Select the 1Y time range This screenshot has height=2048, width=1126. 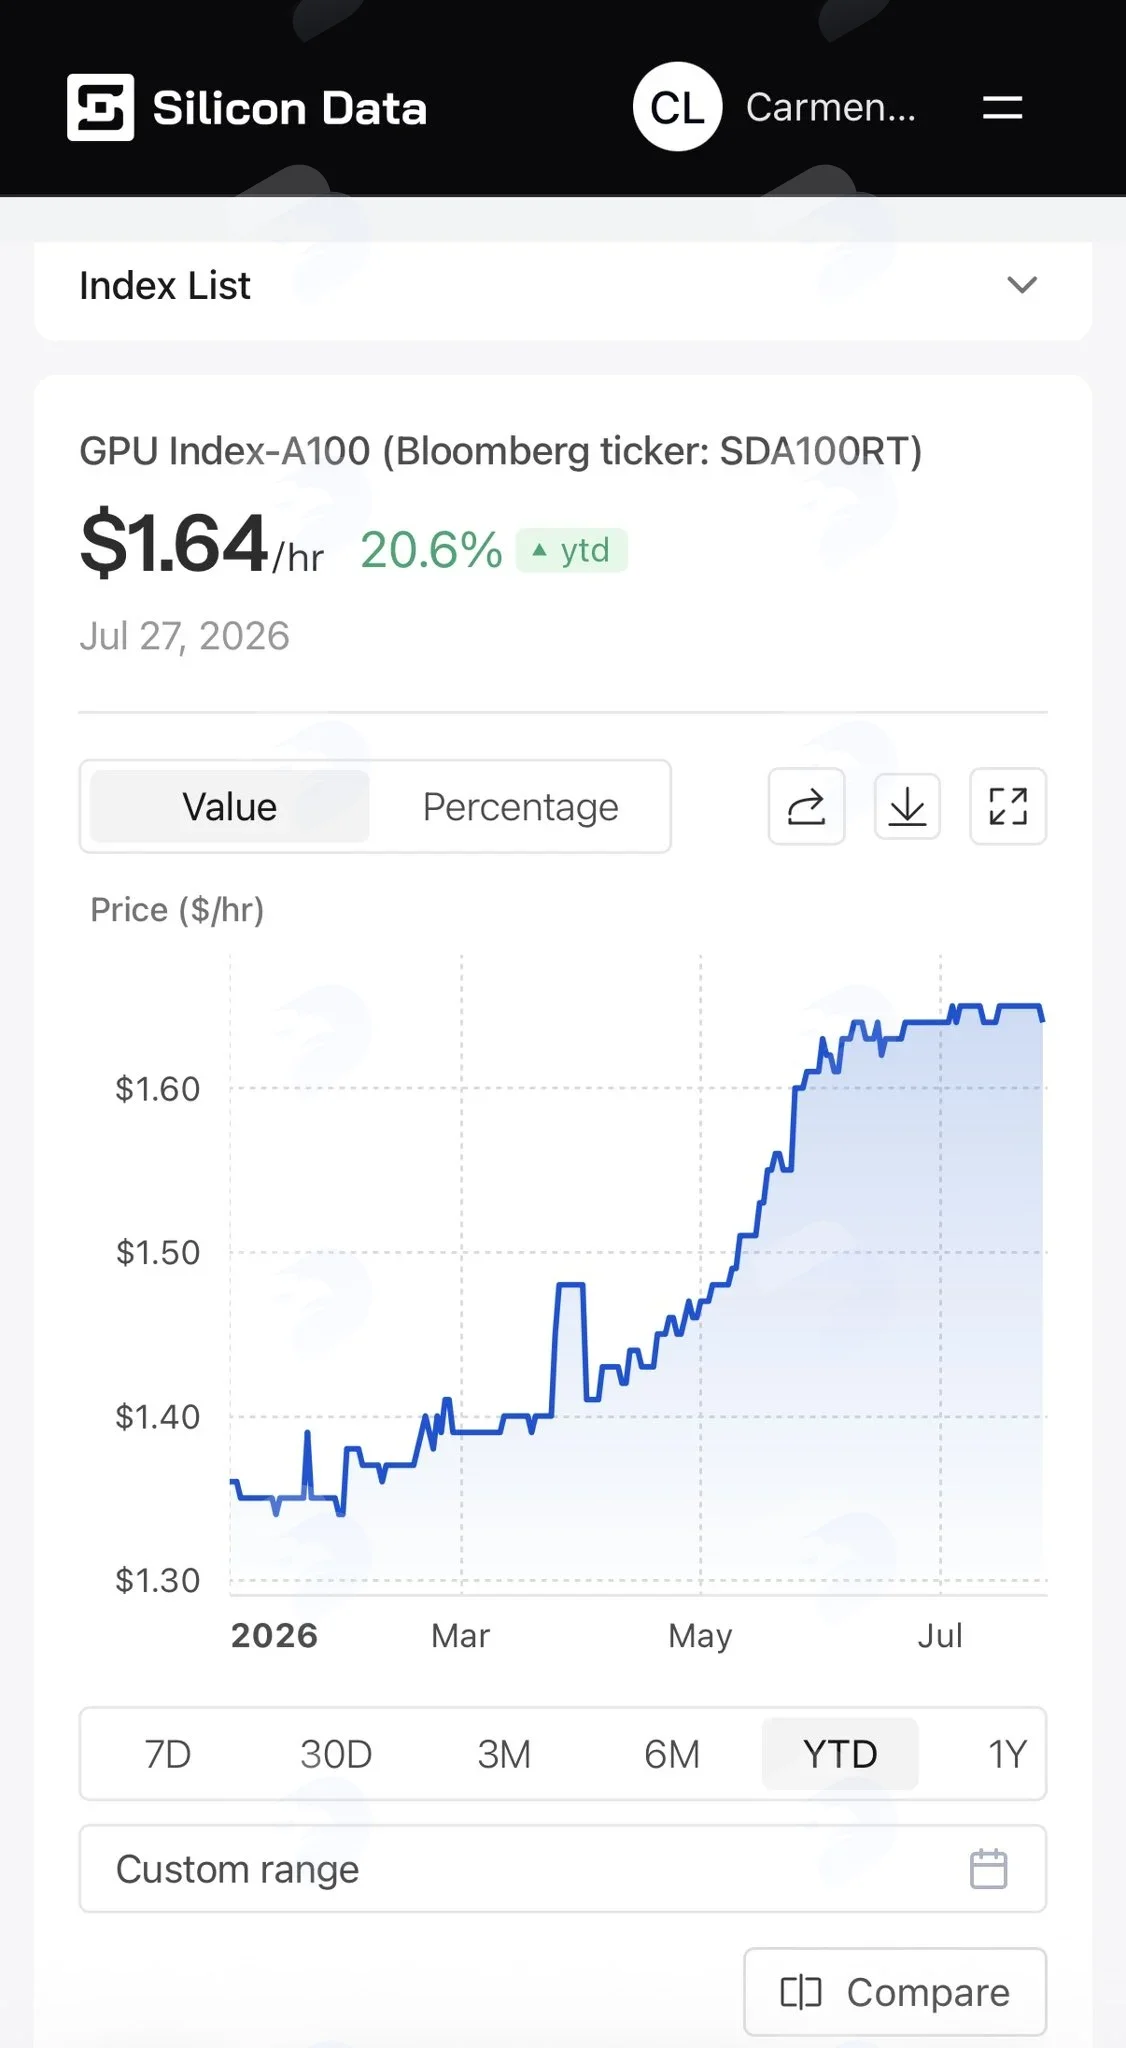coord(1006,1754)
